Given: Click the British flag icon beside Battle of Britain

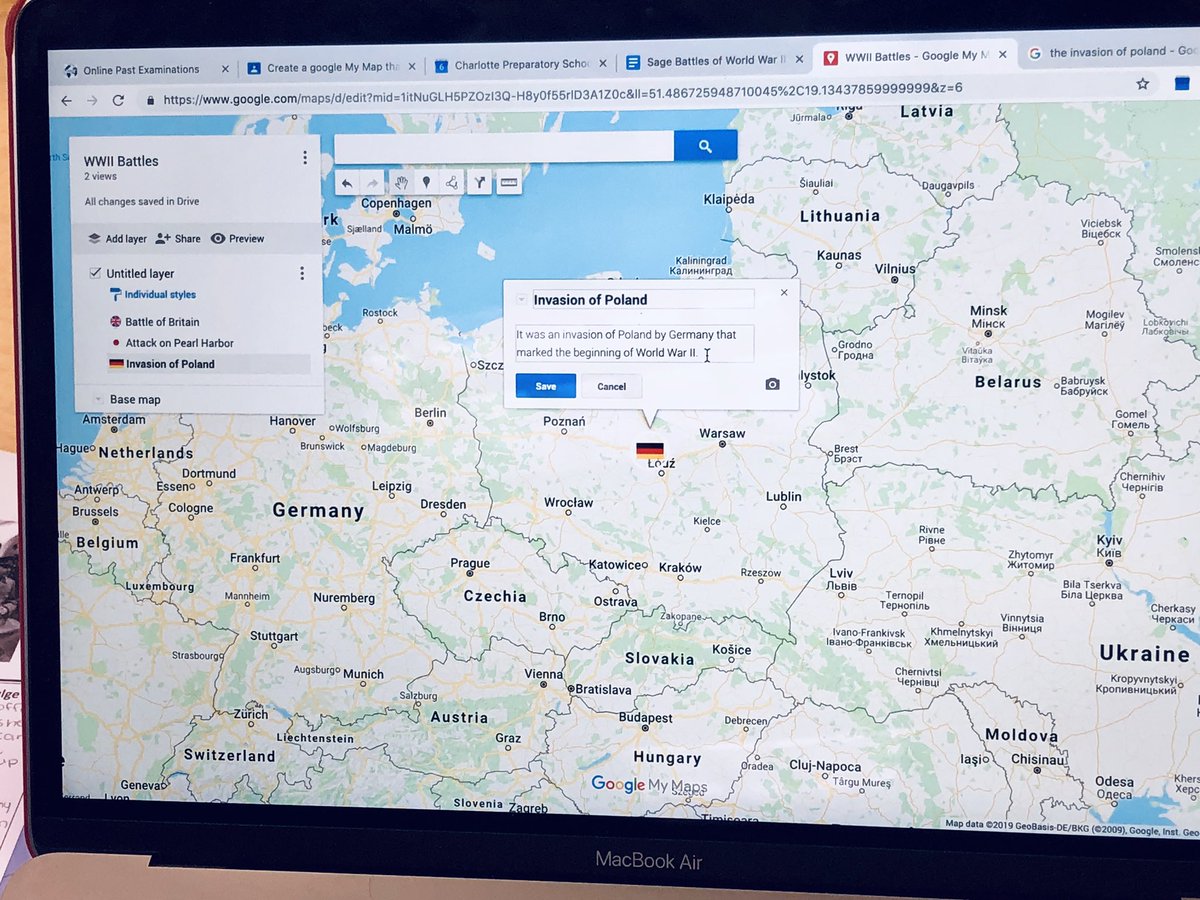Looking at the screenshot, I should point(116,322).
